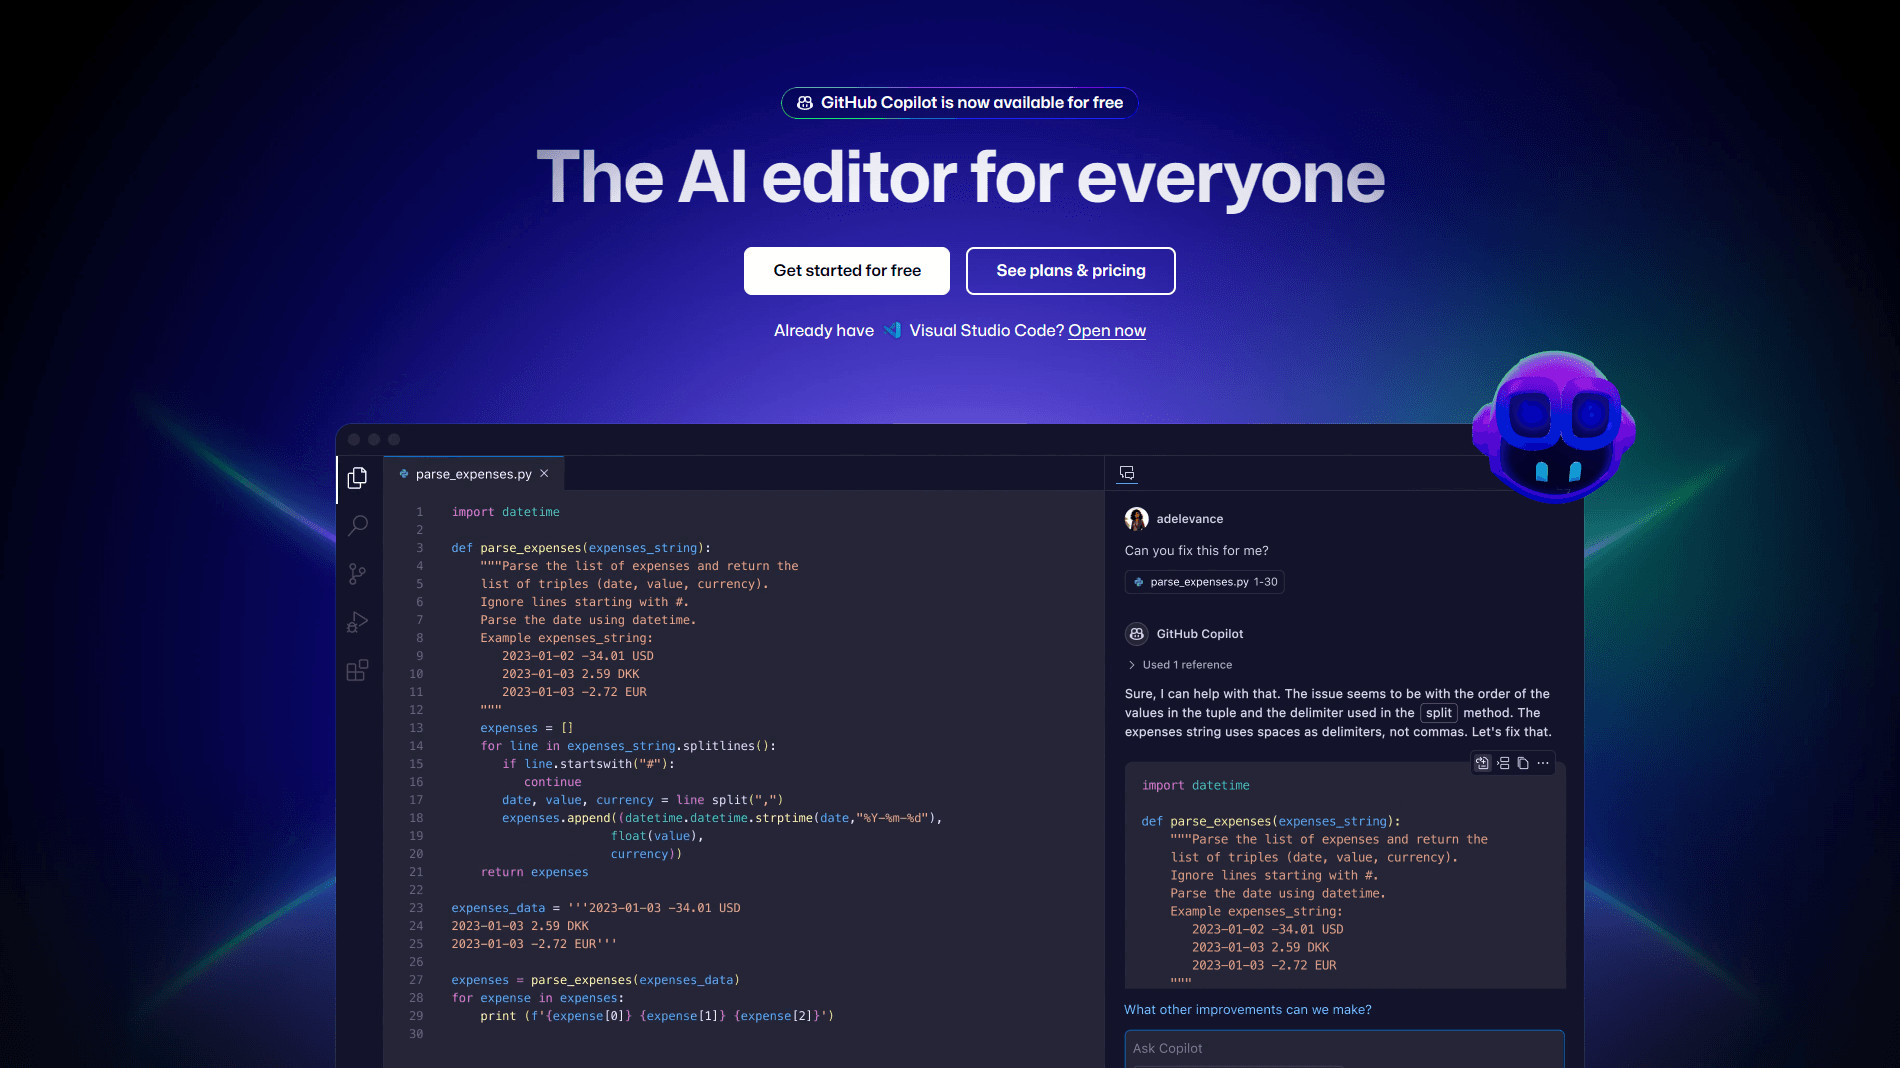This screenshot has height=1068, width=1900.
Task: Click the Visual Studio Code logo icon
Action: pyautogui.click(x=892, y=330)
